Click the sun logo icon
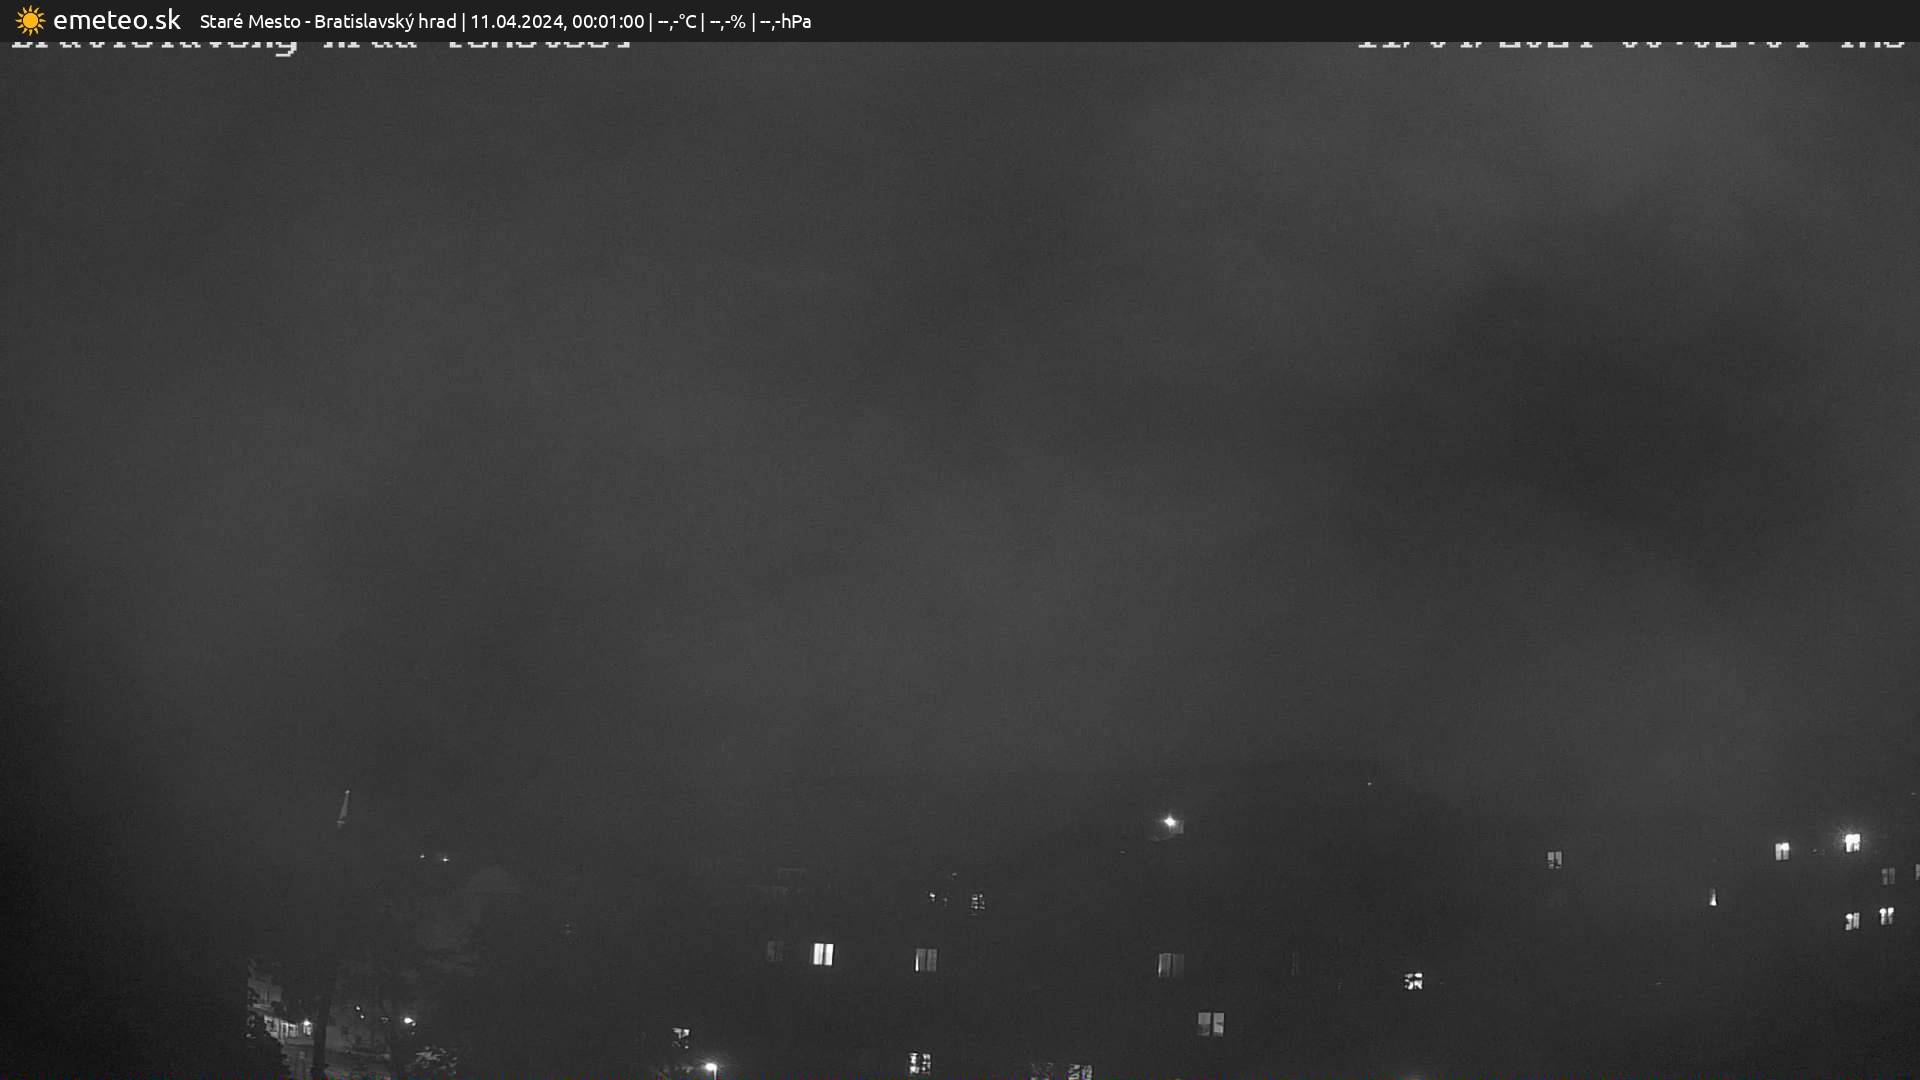This screenshot has height=1080, width=1920. pyautogui.click(x=30, y=21)
